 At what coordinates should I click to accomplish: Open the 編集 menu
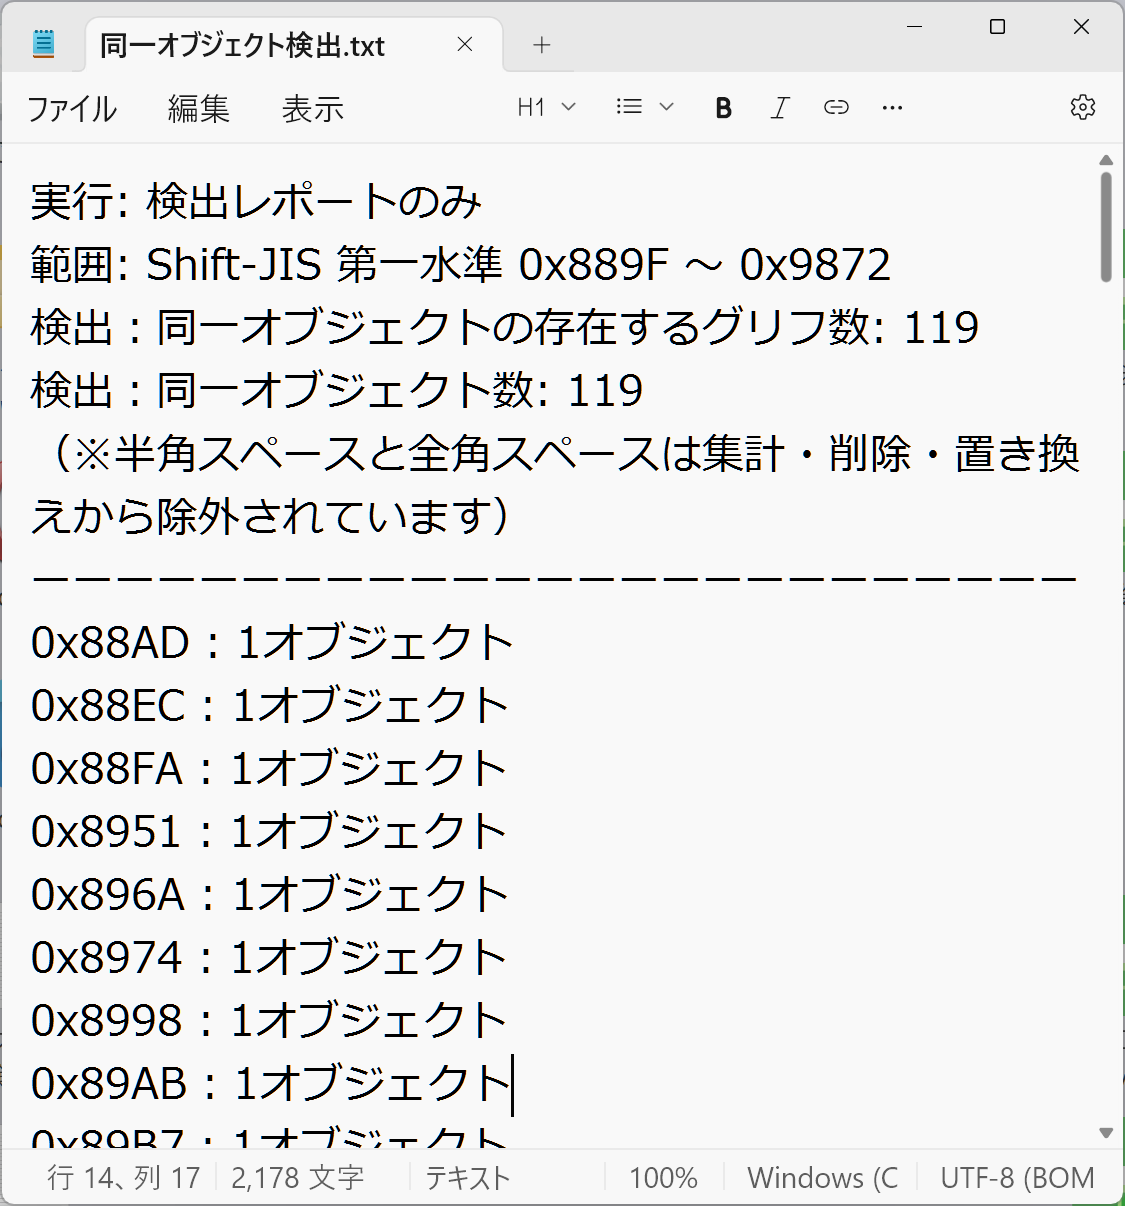click(199, 109)
